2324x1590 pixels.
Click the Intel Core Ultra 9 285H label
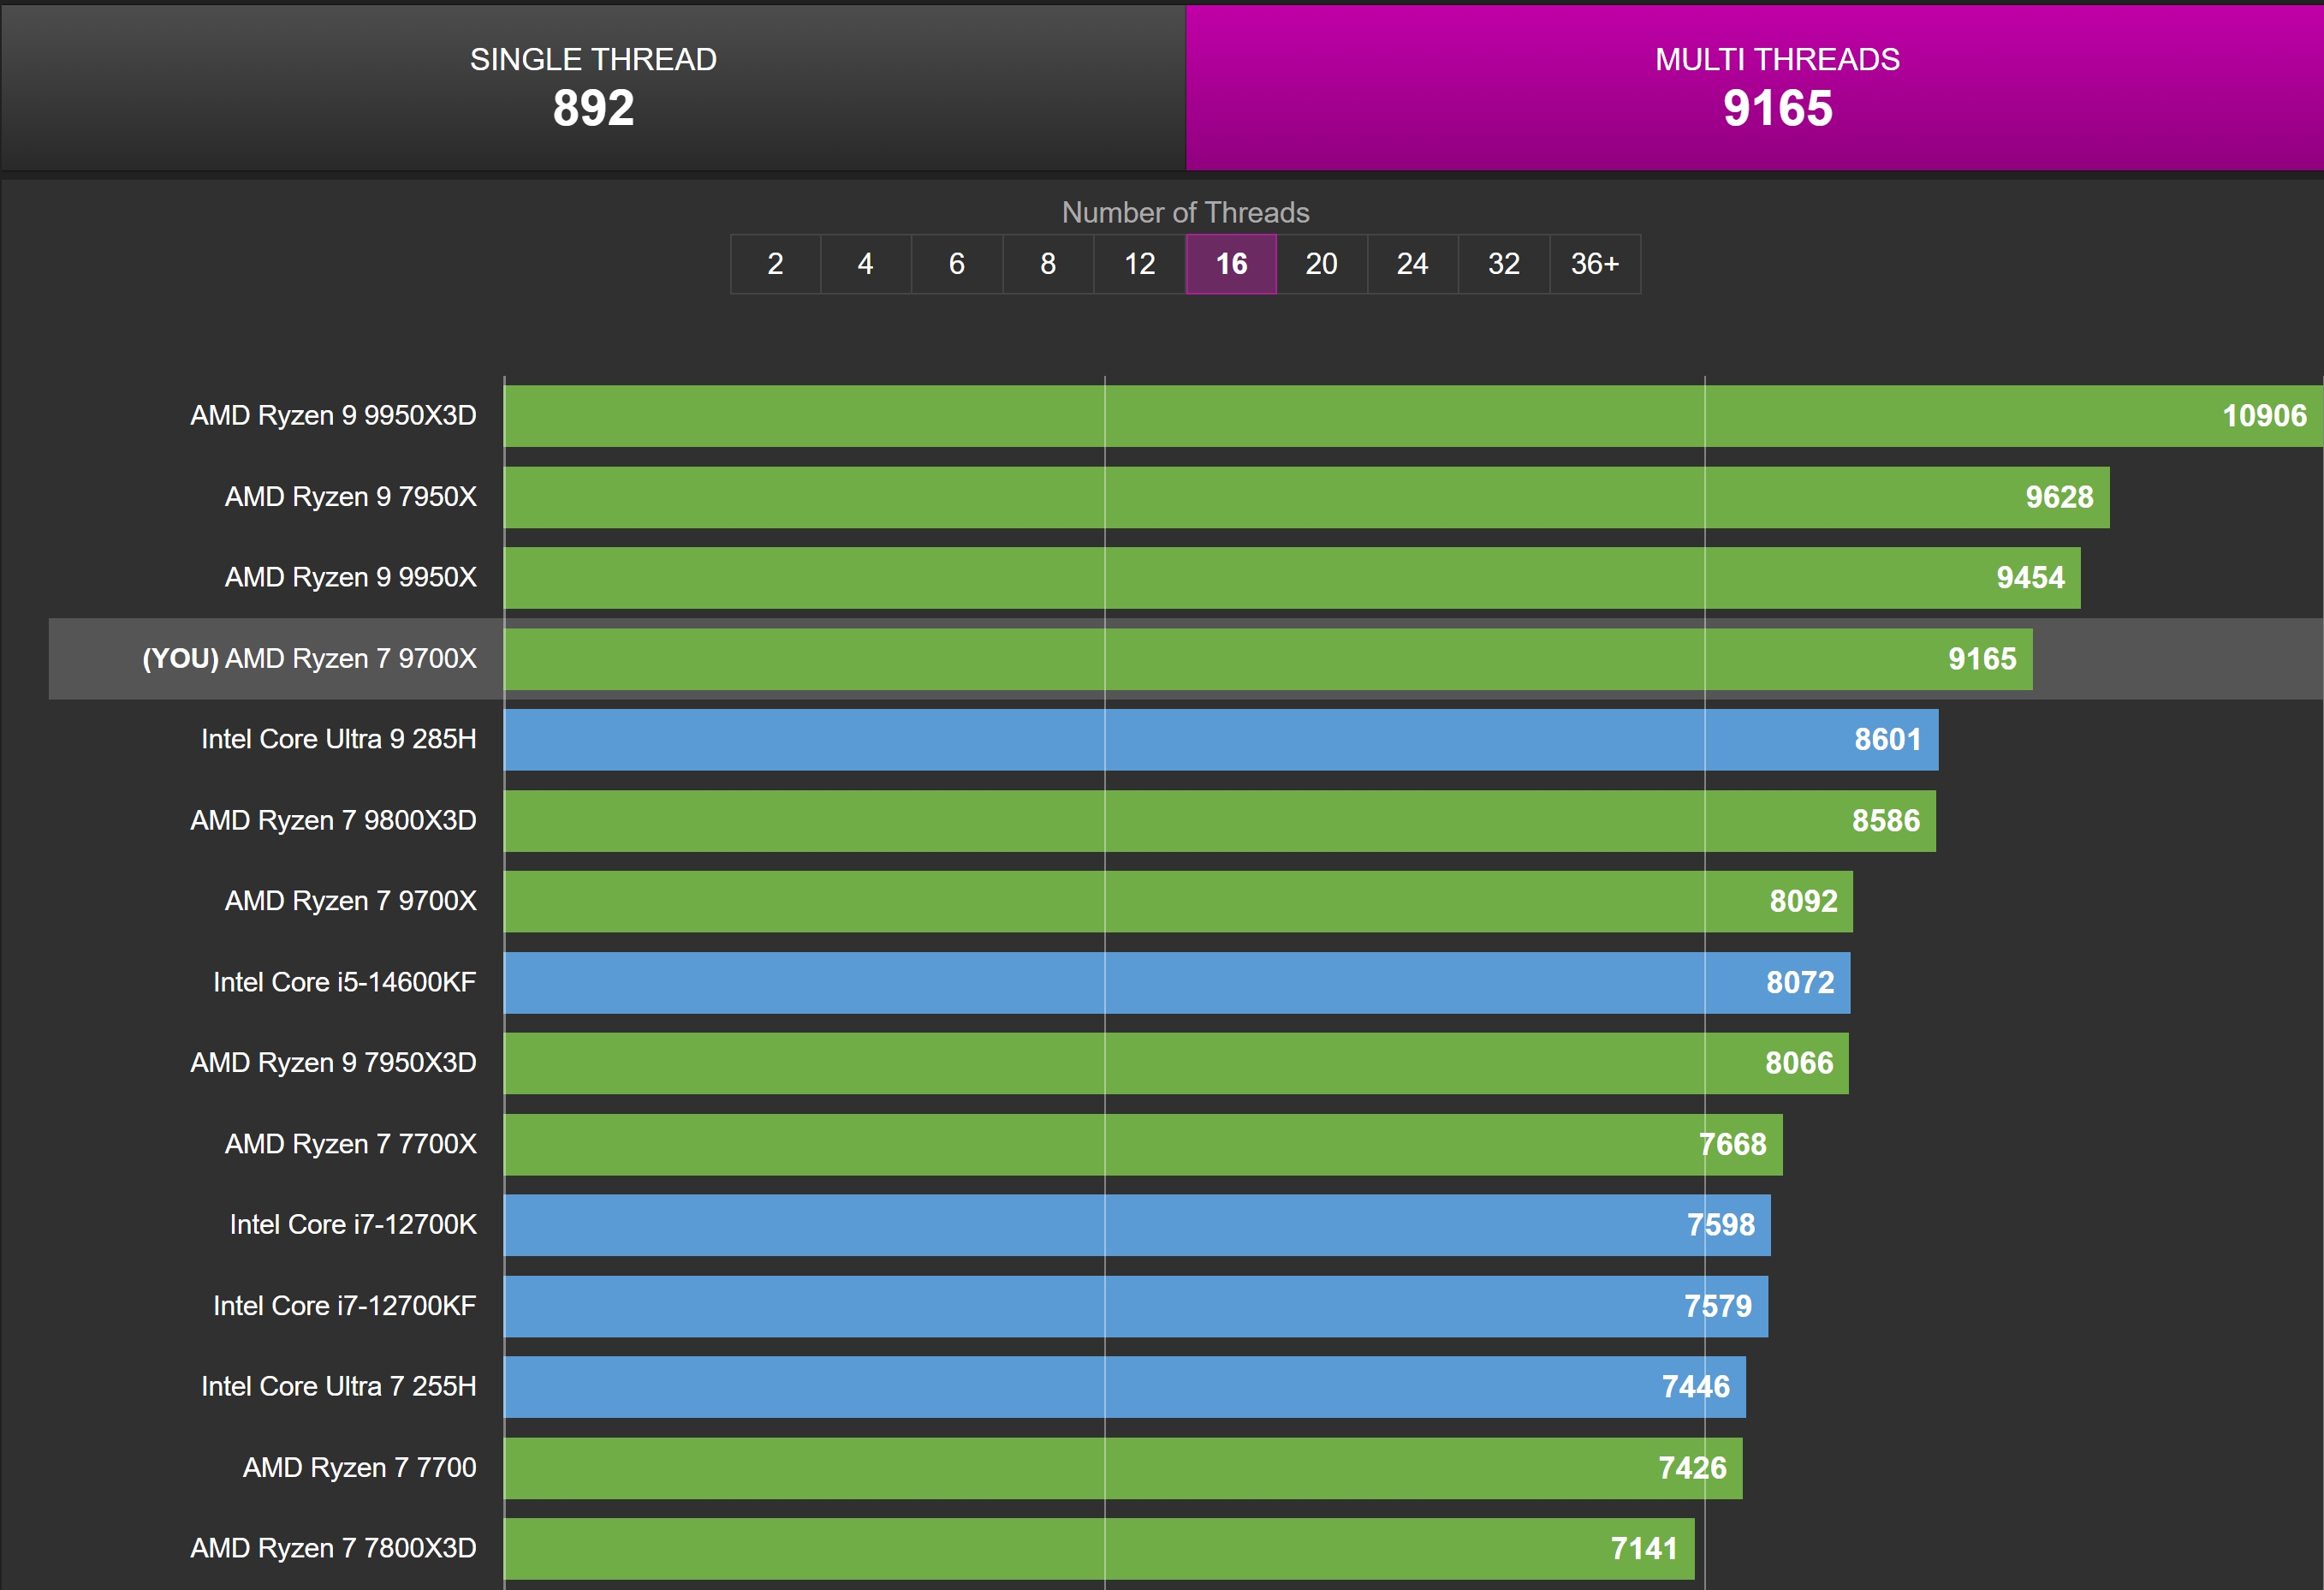point(338,739)
